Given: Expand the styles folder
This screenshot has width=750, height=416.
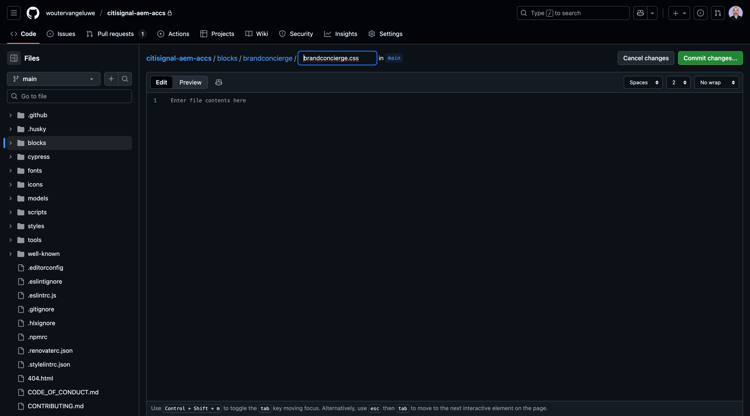Looking at the screenshot, I should click(11, 226).
